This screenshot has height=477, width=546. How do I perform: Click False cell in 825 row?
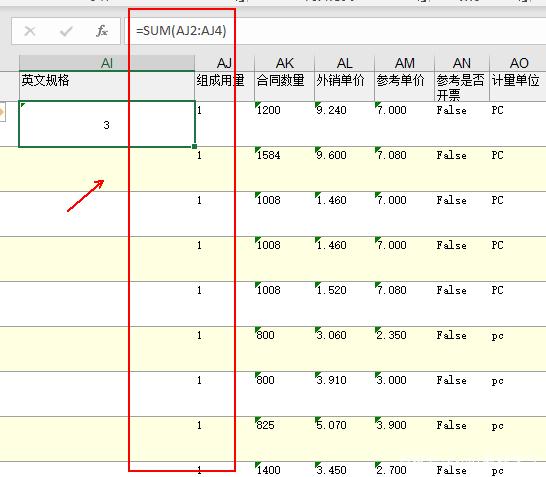(x=462, y=439)
